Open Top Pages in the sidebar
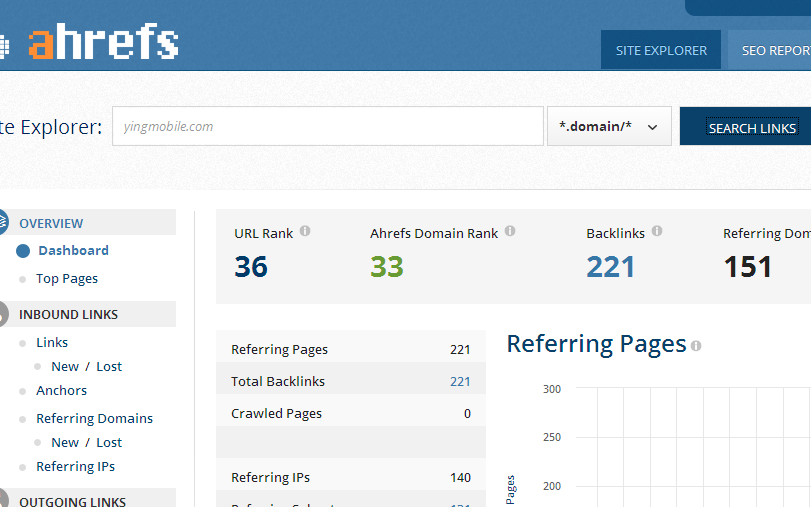Screen dimensions: 811x507 click(x=67, y=278)
